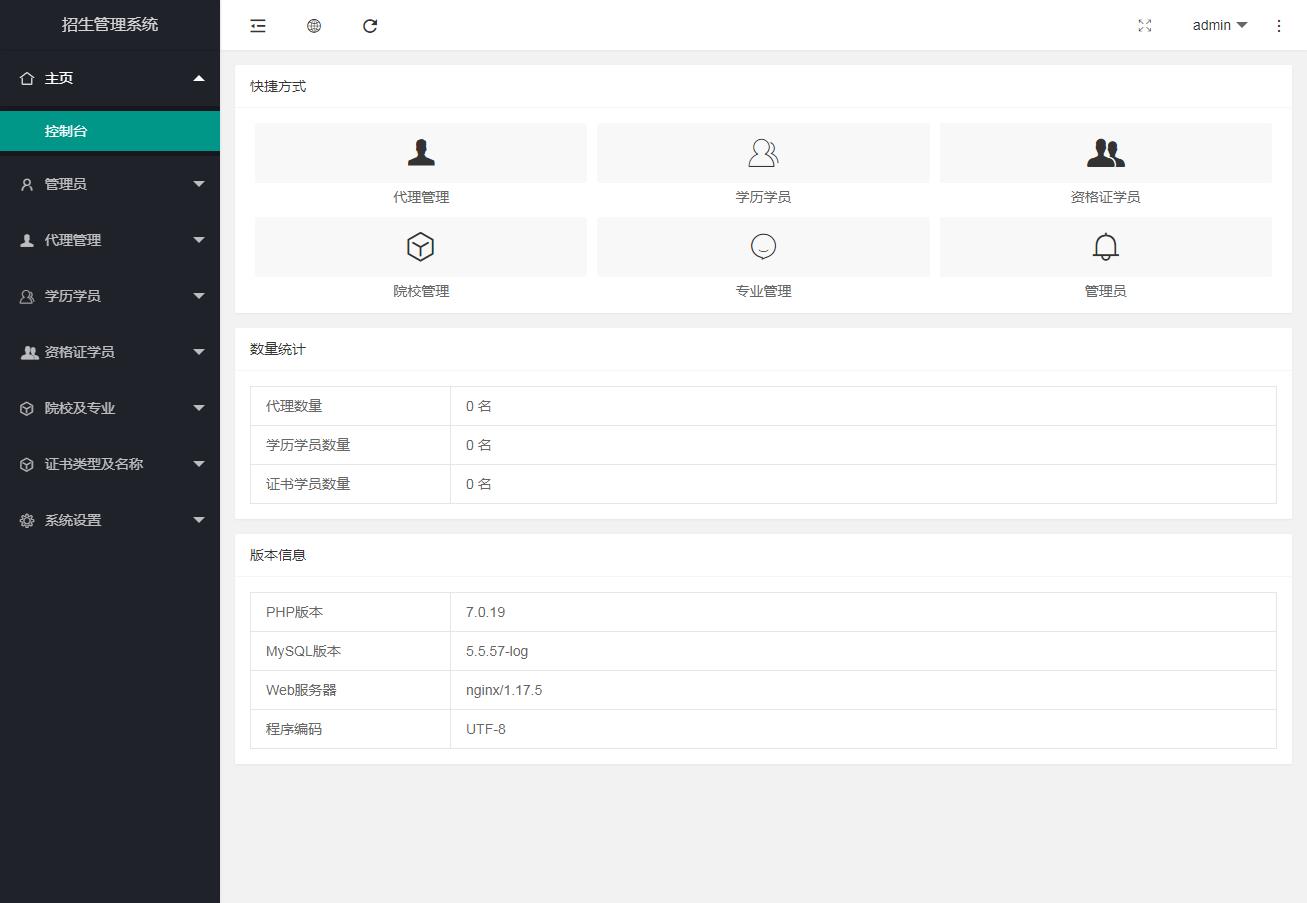The width and height of the screenshot is (1307, 903).
Task: Open the admin user dropdown
Action: click(1219, 26)
